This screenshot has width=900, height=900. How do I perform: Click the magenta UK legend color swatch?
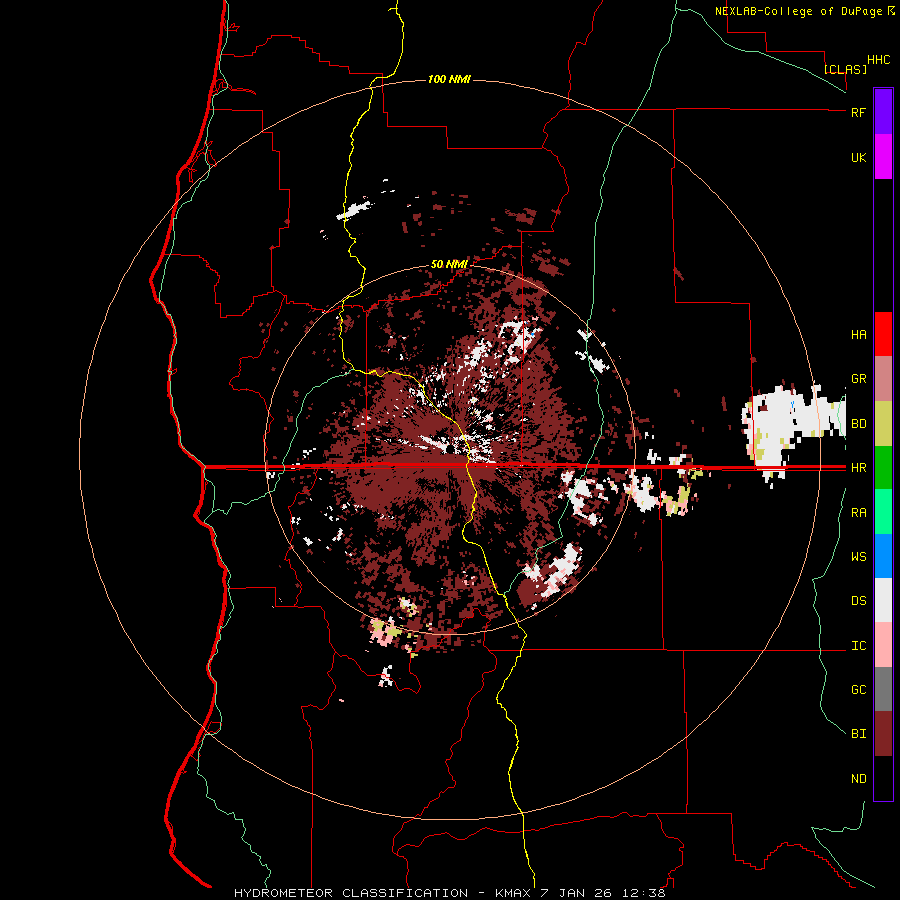(883, 157)
